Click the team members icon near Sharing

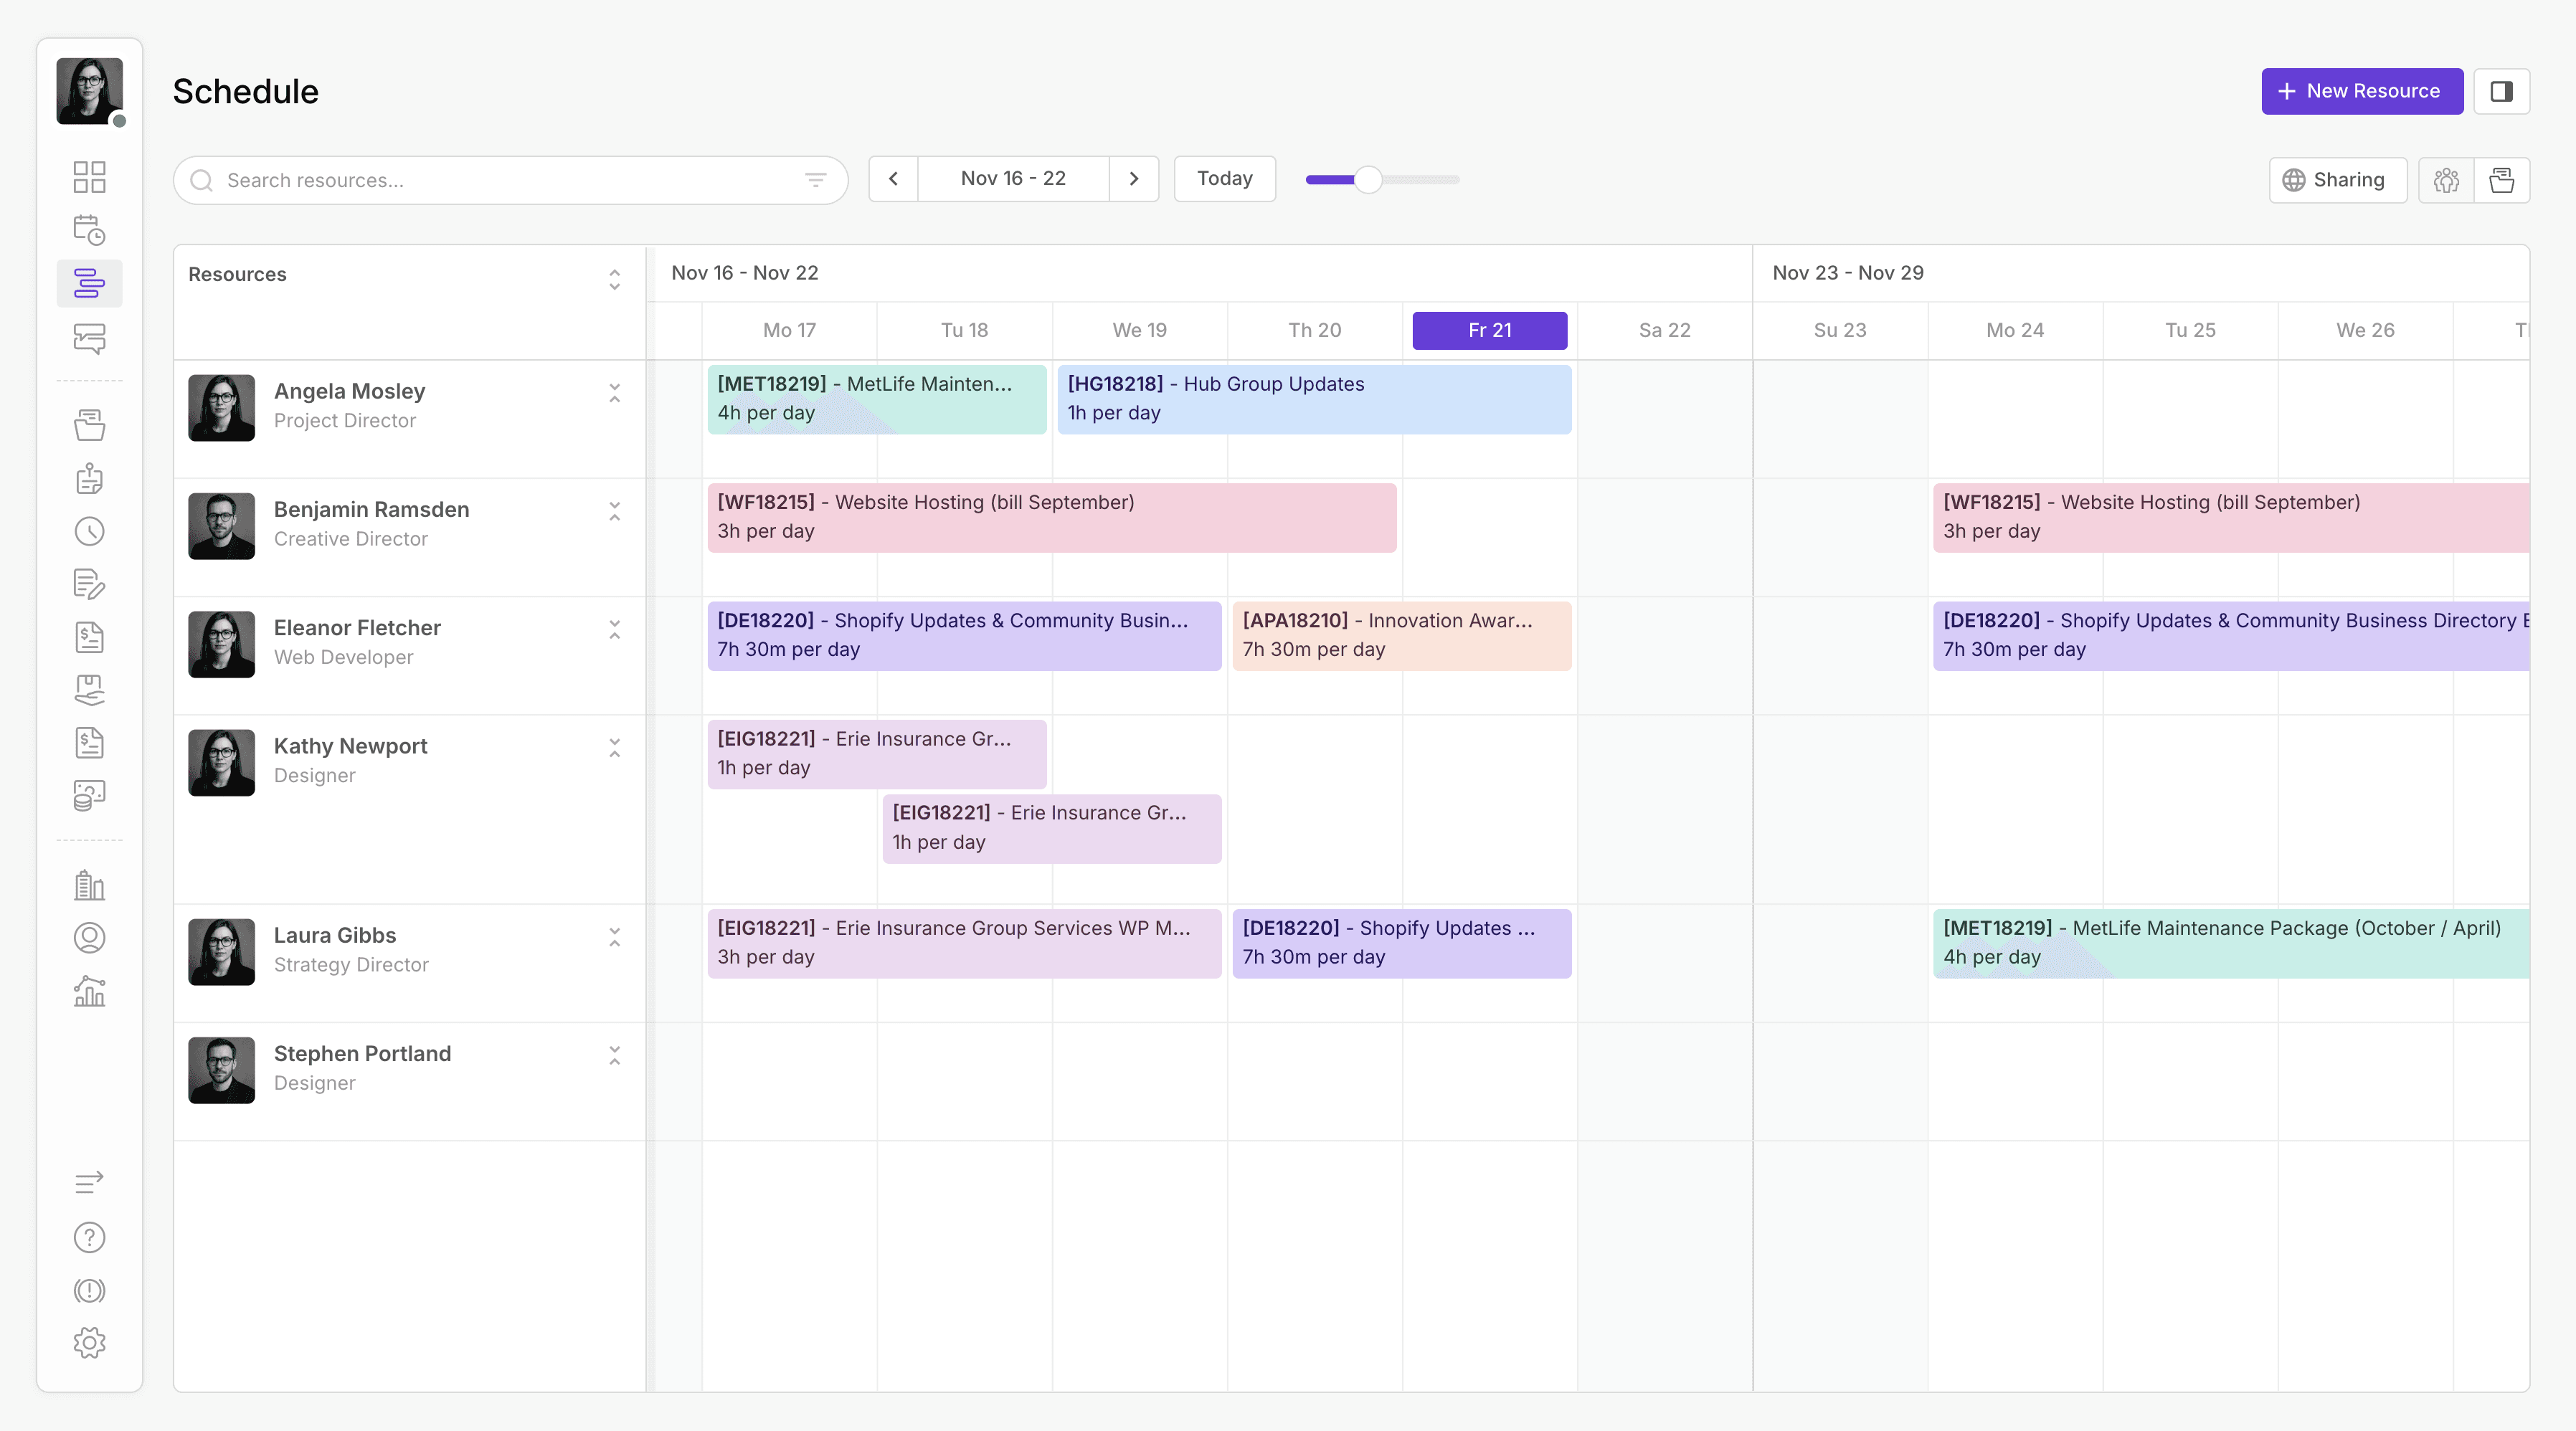(x=2445, y=180)
